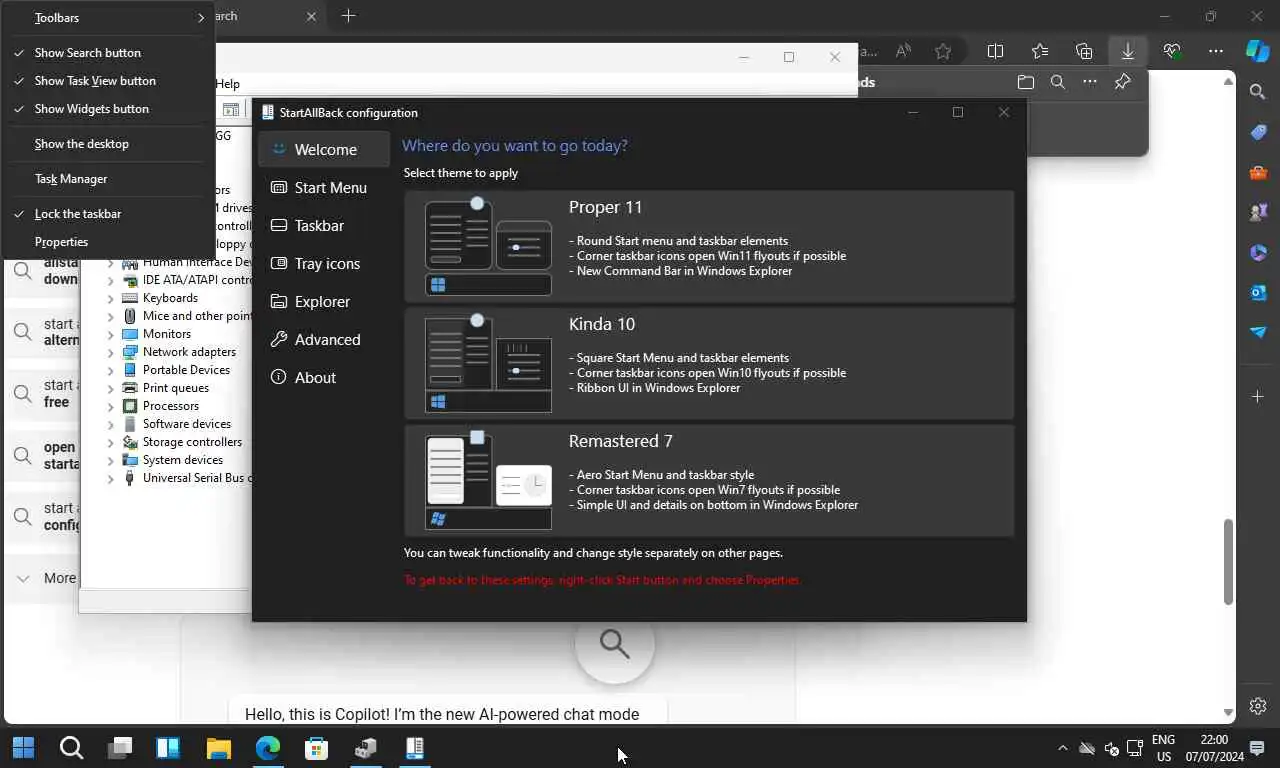Open Tools briefcase in Edge sidebar
Screen dimensions: 1280x768
point(1258,172)
